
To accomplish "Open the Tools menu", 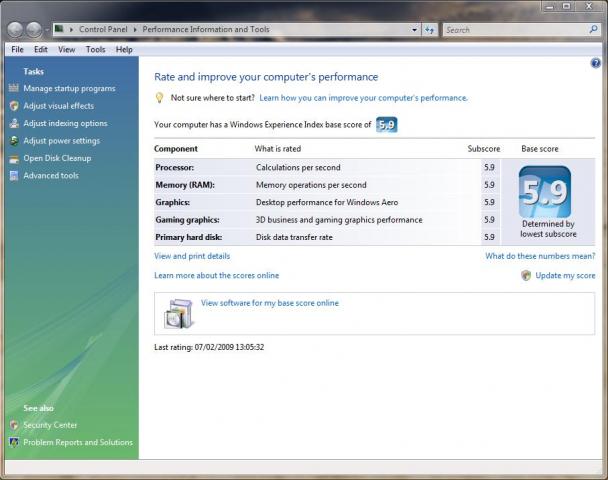I will tap(96, 50).
